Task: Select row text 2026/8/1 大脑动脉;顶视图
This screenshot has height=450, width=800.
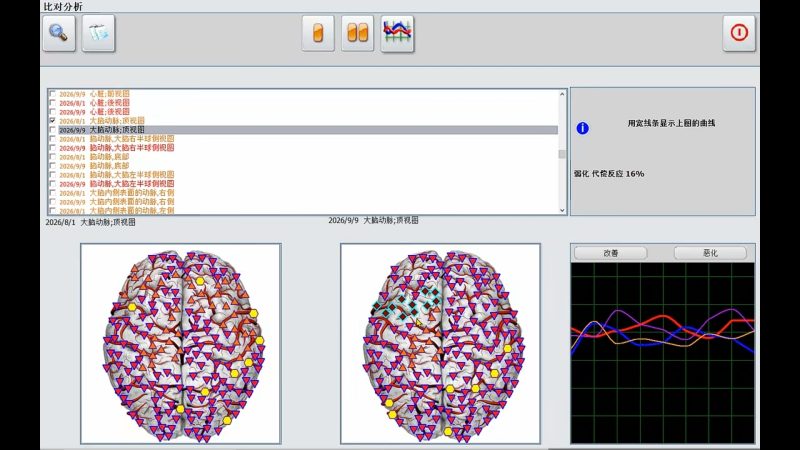Action: [x=102, y=120]
